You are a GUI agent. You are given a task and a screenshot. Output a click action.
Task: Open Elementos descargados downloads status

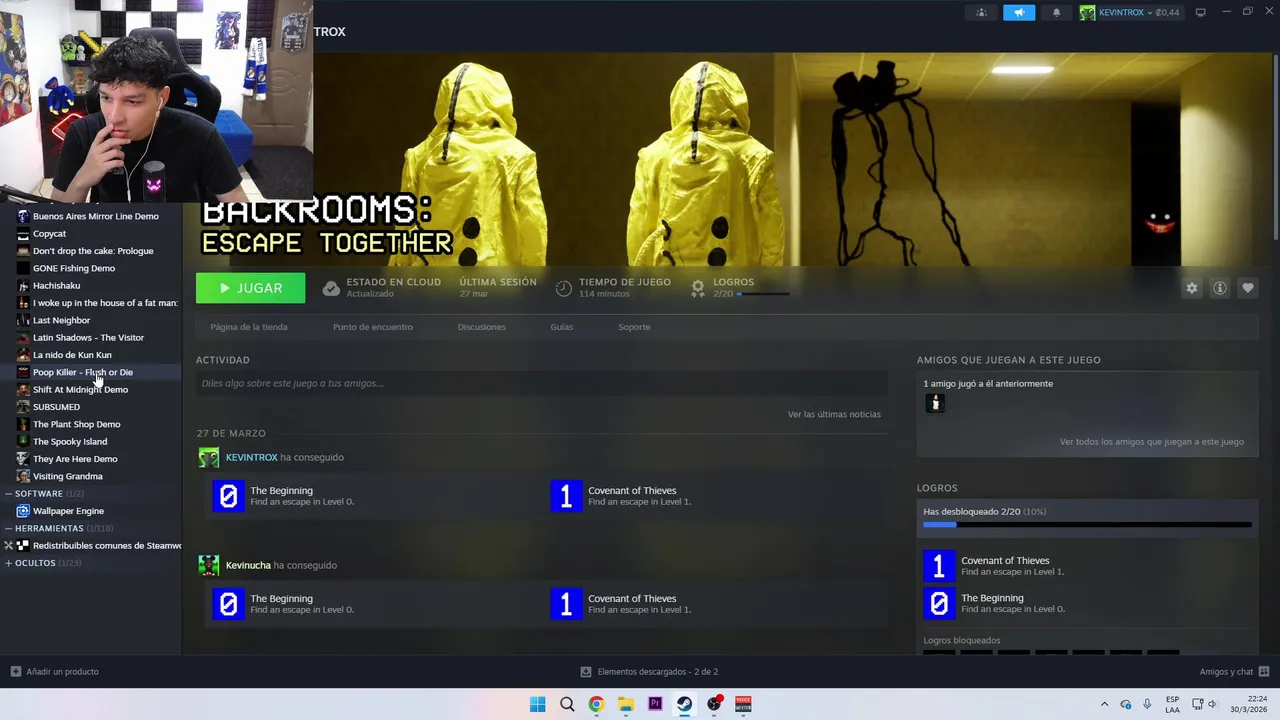coord(649,672)
